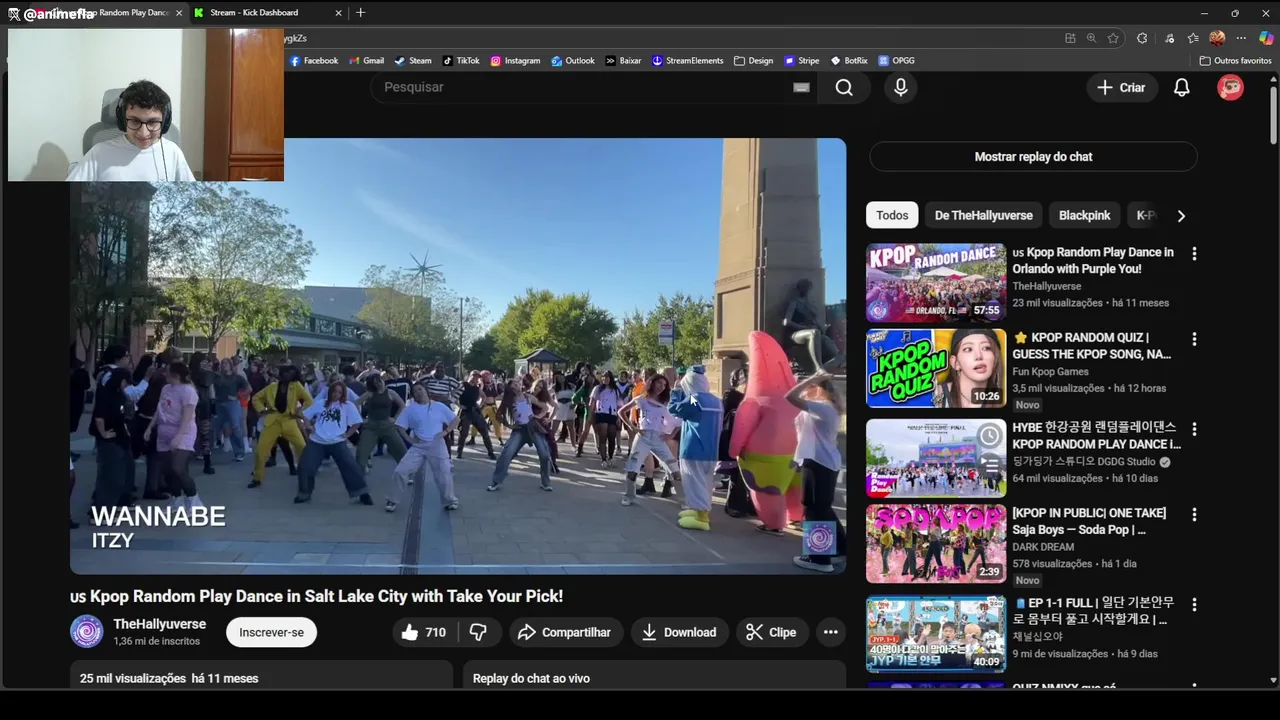1280x720 pixels.
Task: Open more actions ellipsis under video
Action: (x=830, y=632)
